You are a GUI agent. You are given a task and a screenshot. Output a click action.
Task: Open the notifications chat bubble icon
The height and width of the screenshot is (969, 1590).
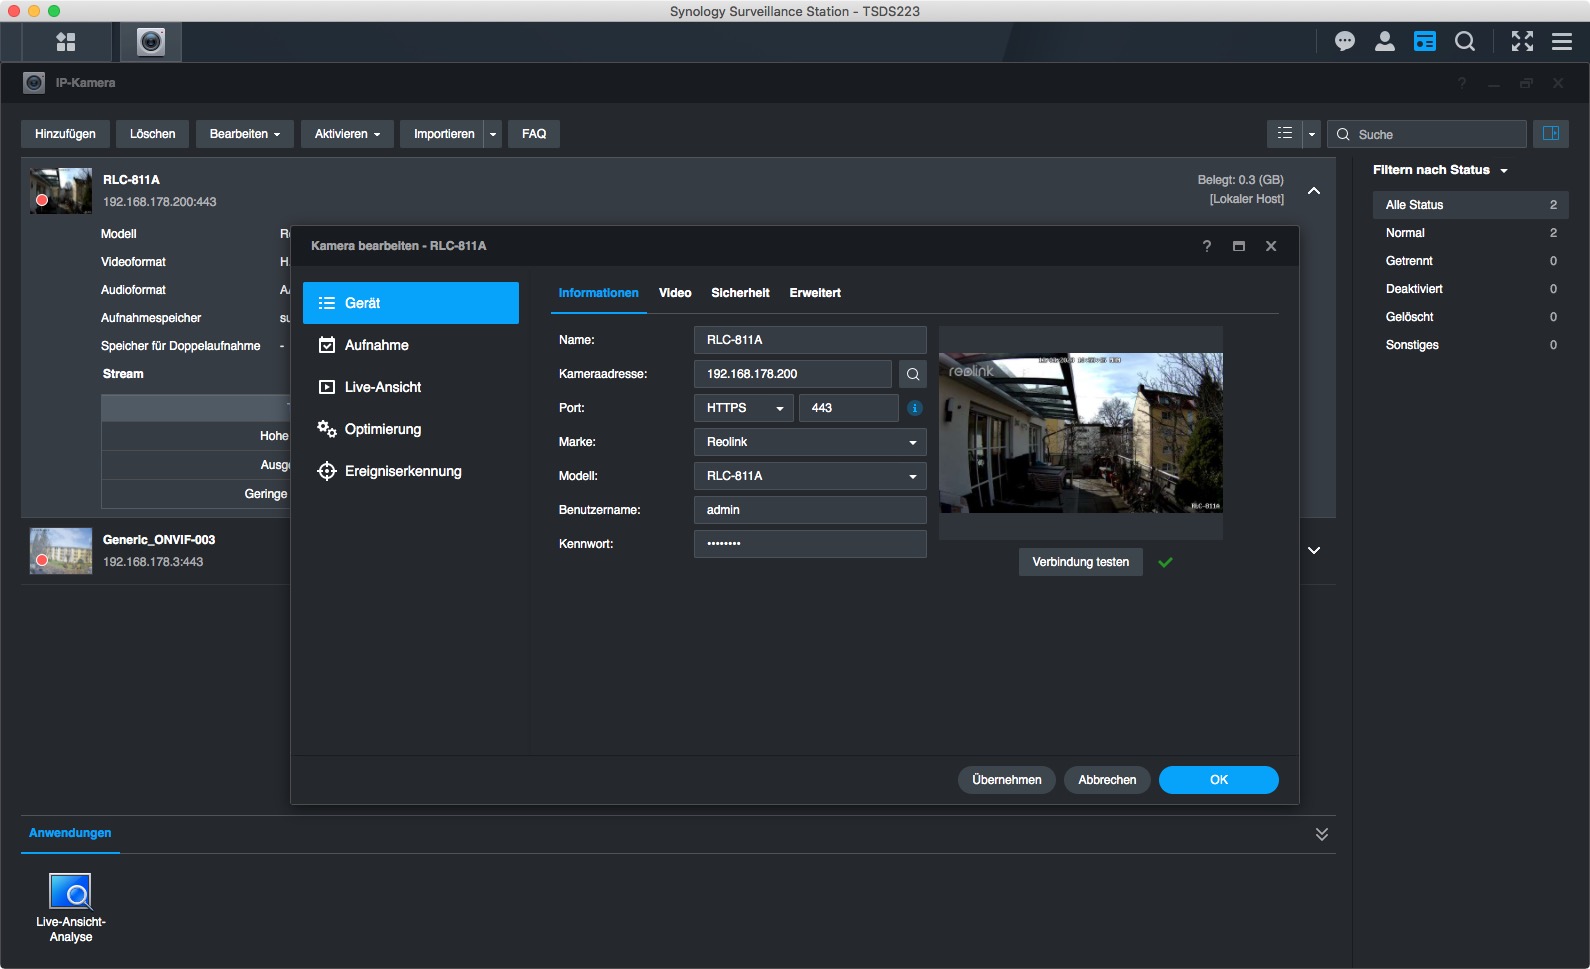tap(1344, 42)
